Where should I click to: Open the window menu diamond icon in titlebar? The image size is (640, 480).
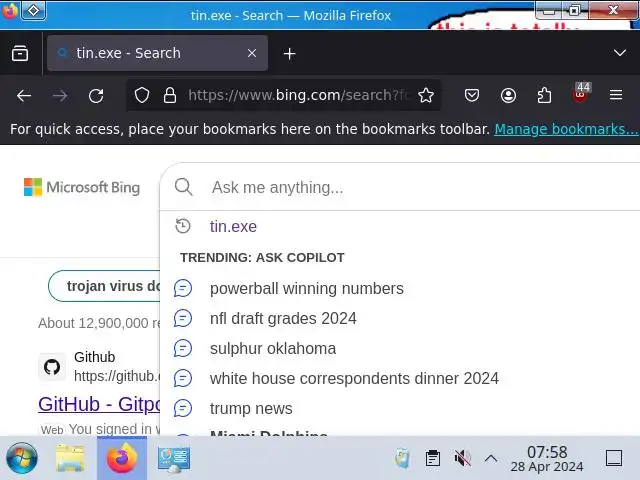point(33,11)
